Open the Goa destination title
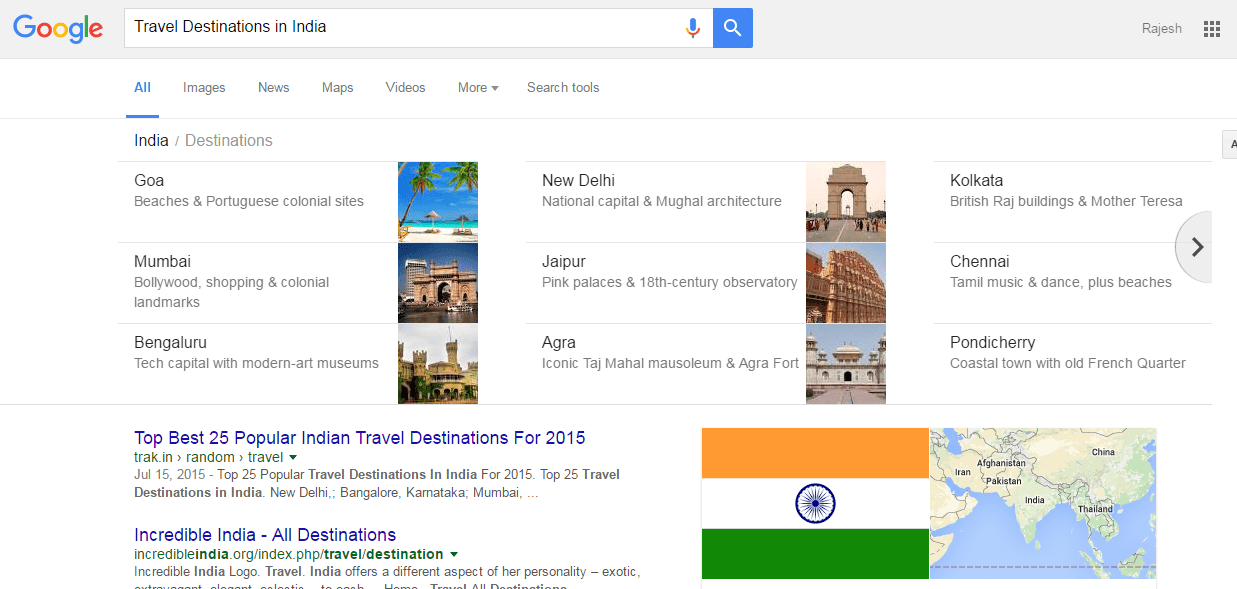The width and height of the screenshot is (1237, 589). click(149, 181)
